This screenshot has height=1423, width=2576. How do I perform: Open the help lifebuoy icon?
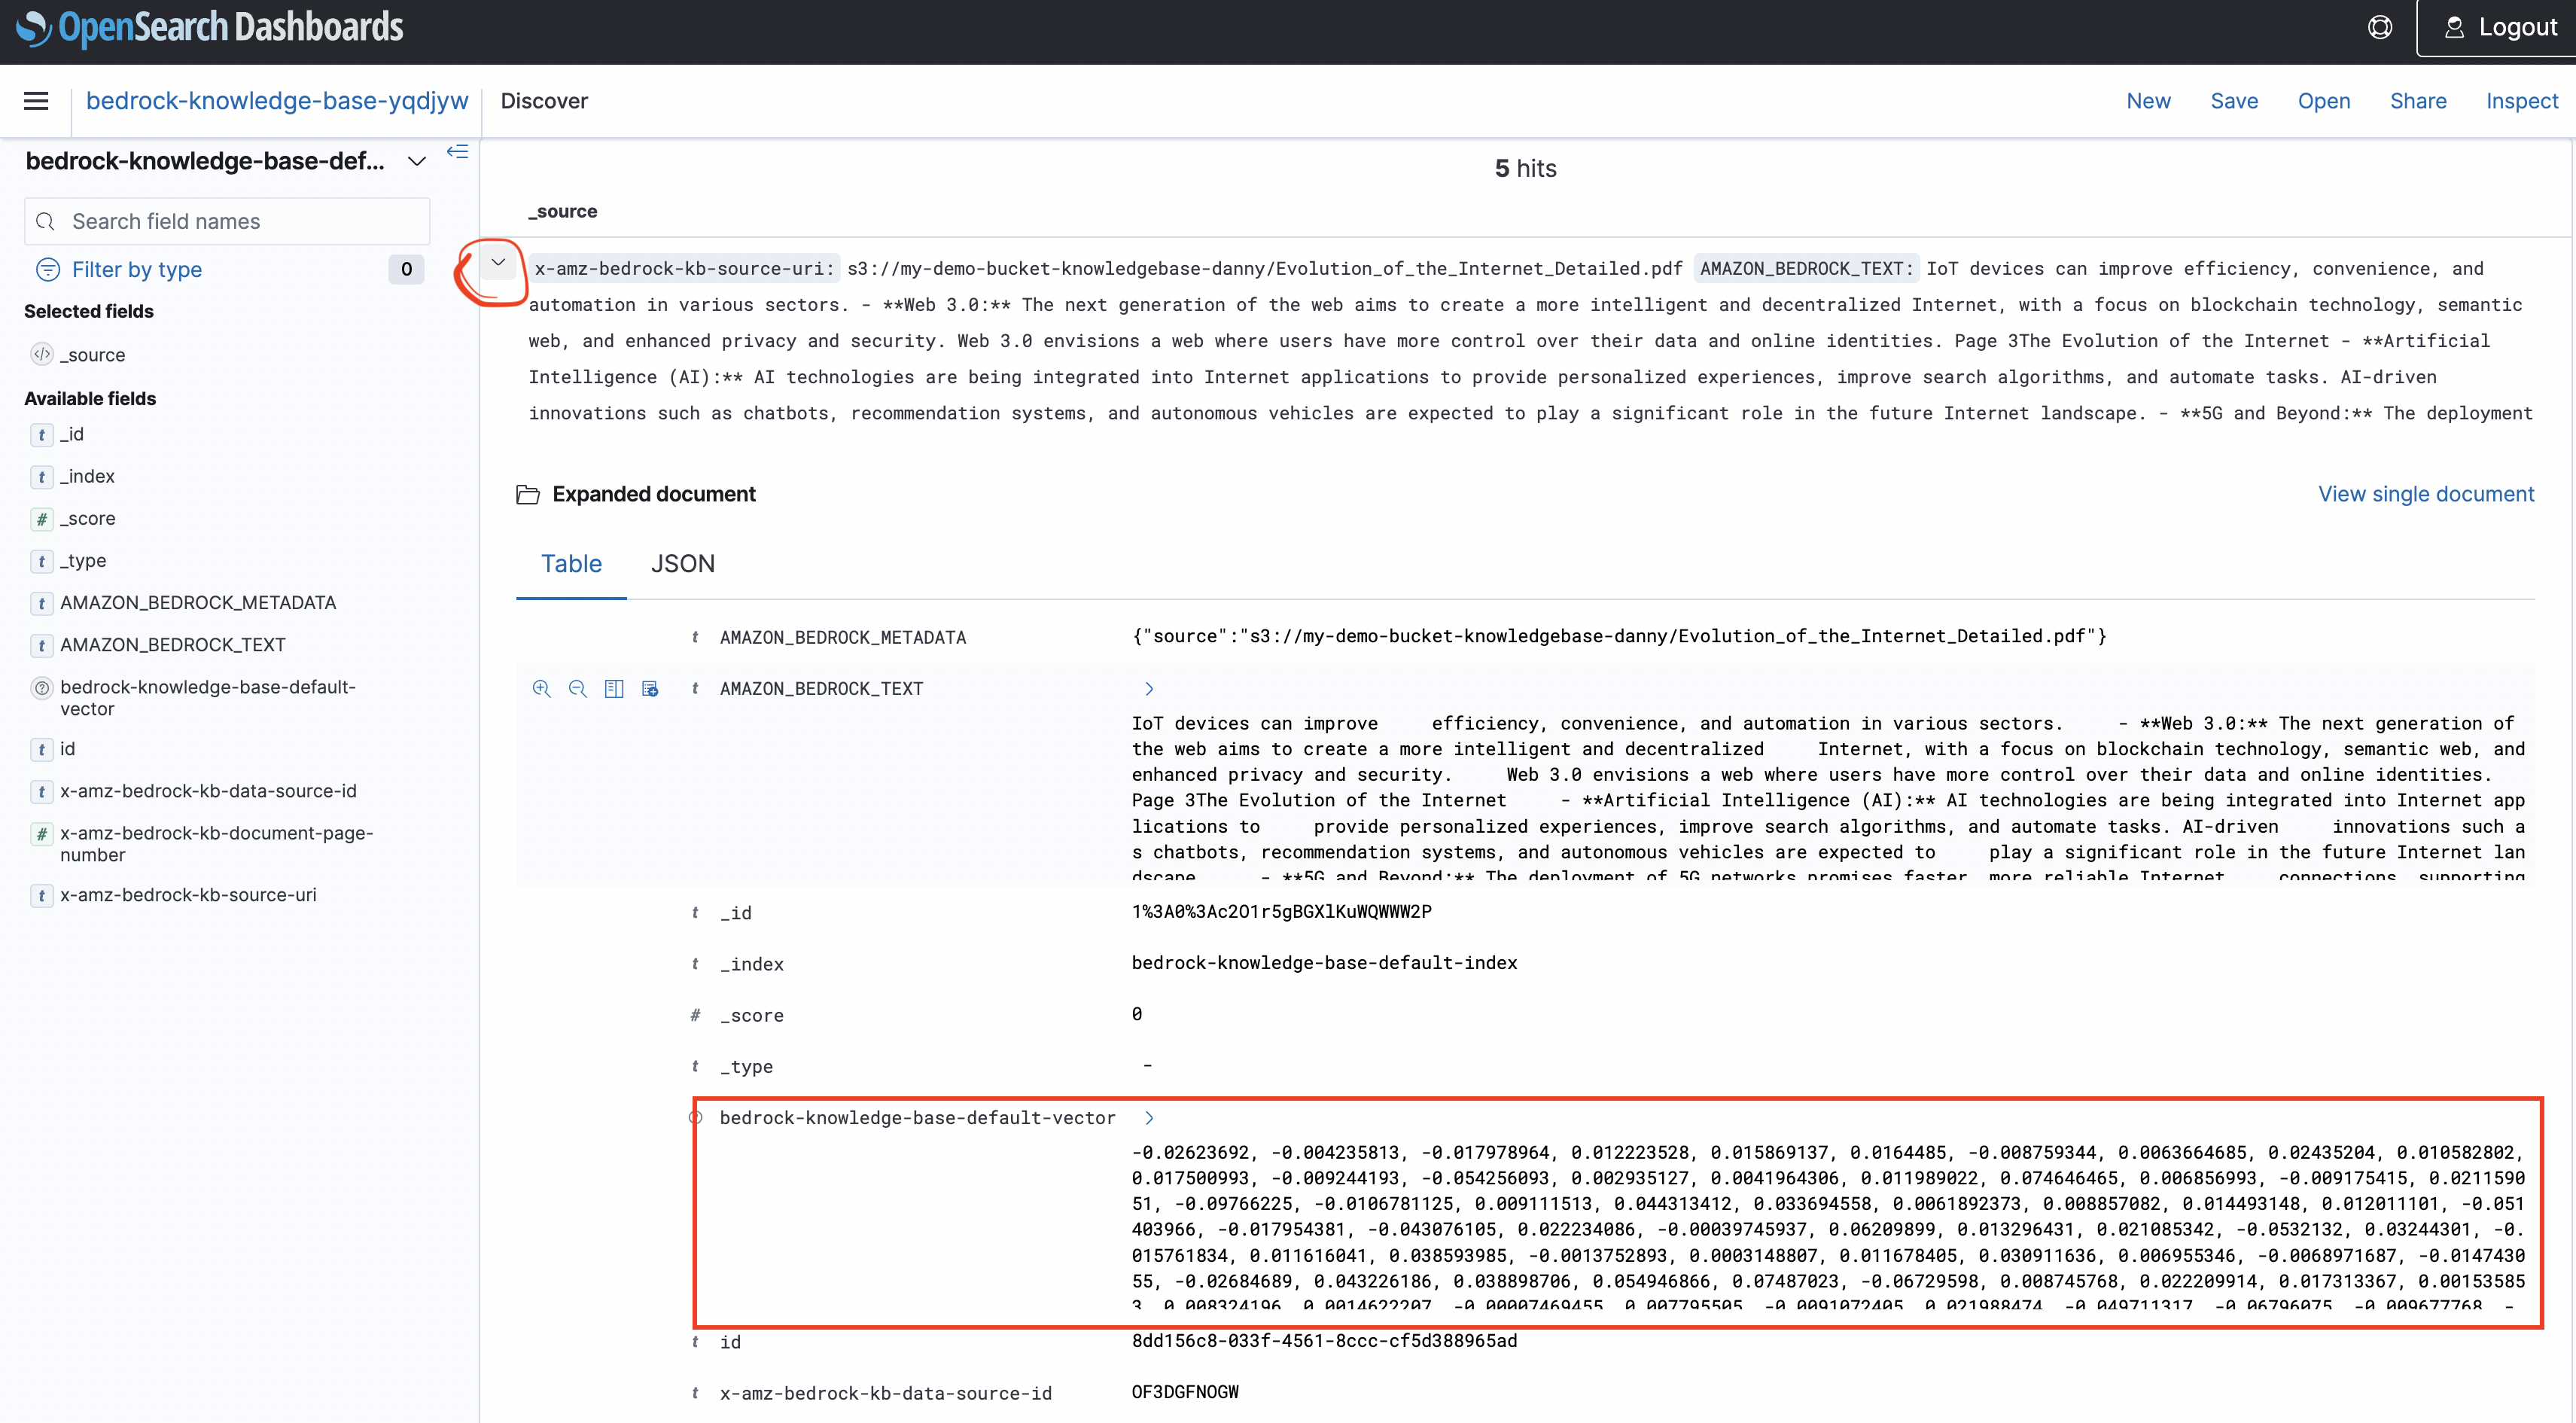[x=2380, y=27]
